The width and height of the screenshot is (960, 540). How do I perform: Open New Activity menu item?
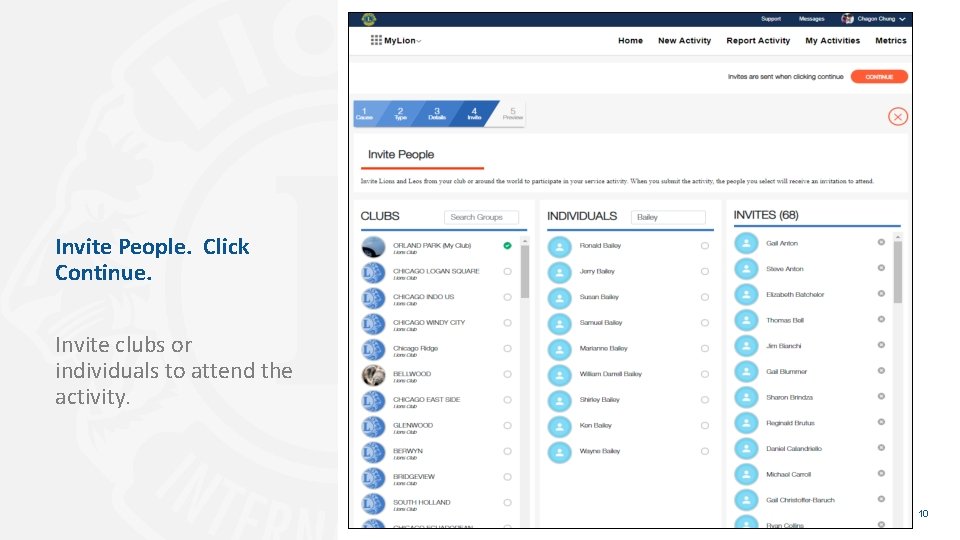pyautogui.click(x=684, y=40)
